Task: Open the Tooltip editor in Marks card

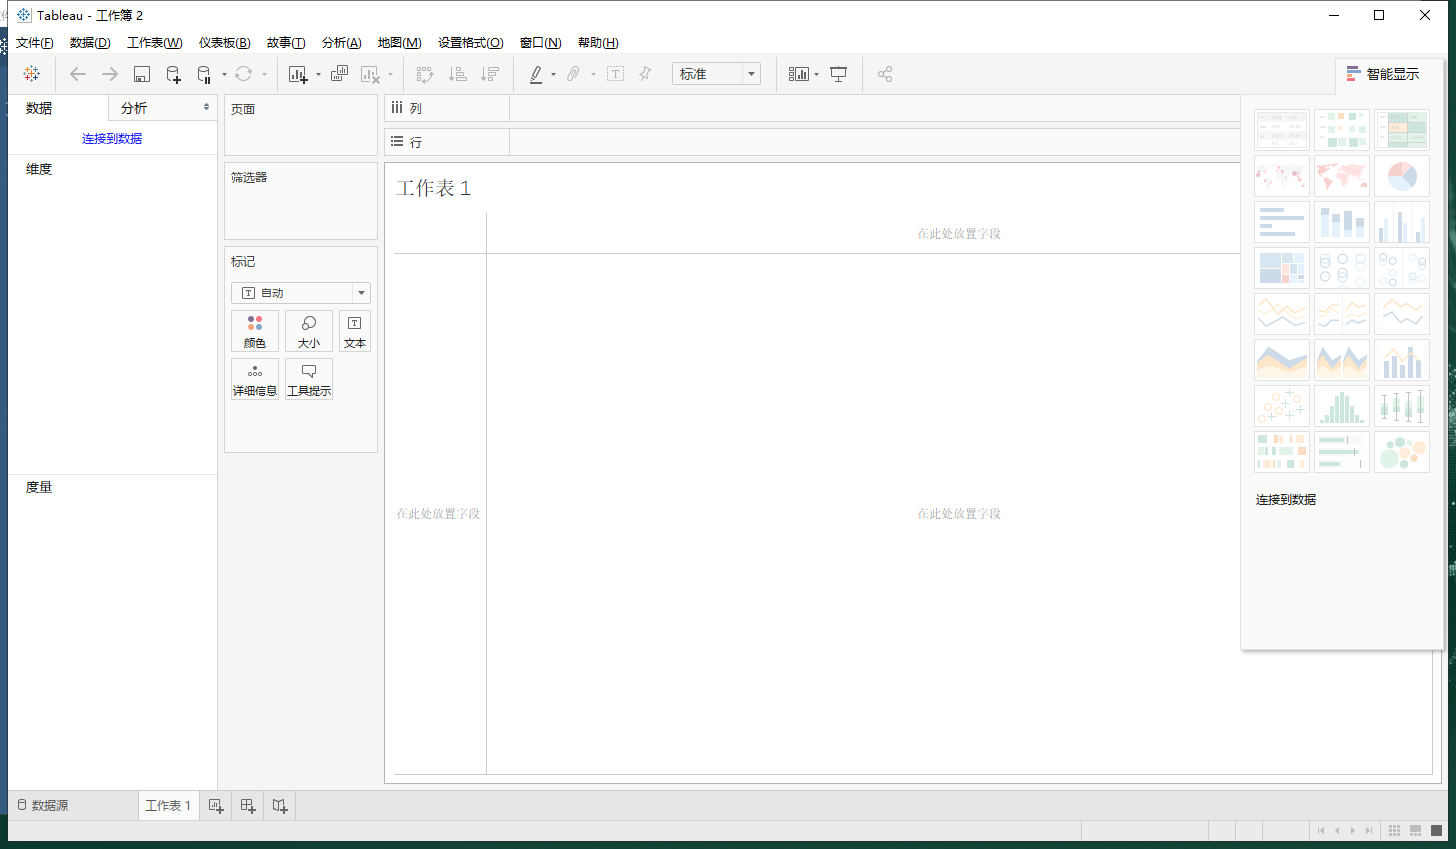Action: click(x=309, y=378)
